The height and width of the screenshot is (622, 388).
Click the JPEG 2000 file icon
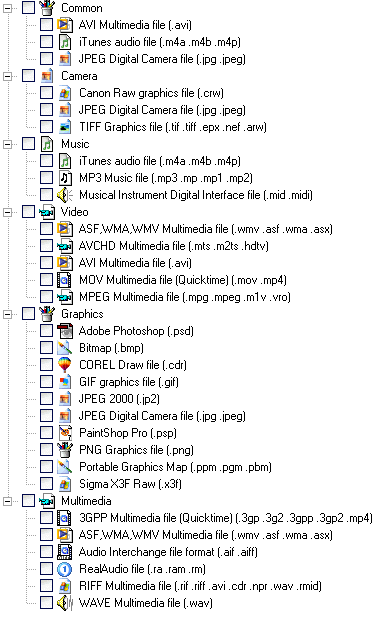(x=65, y=399)
